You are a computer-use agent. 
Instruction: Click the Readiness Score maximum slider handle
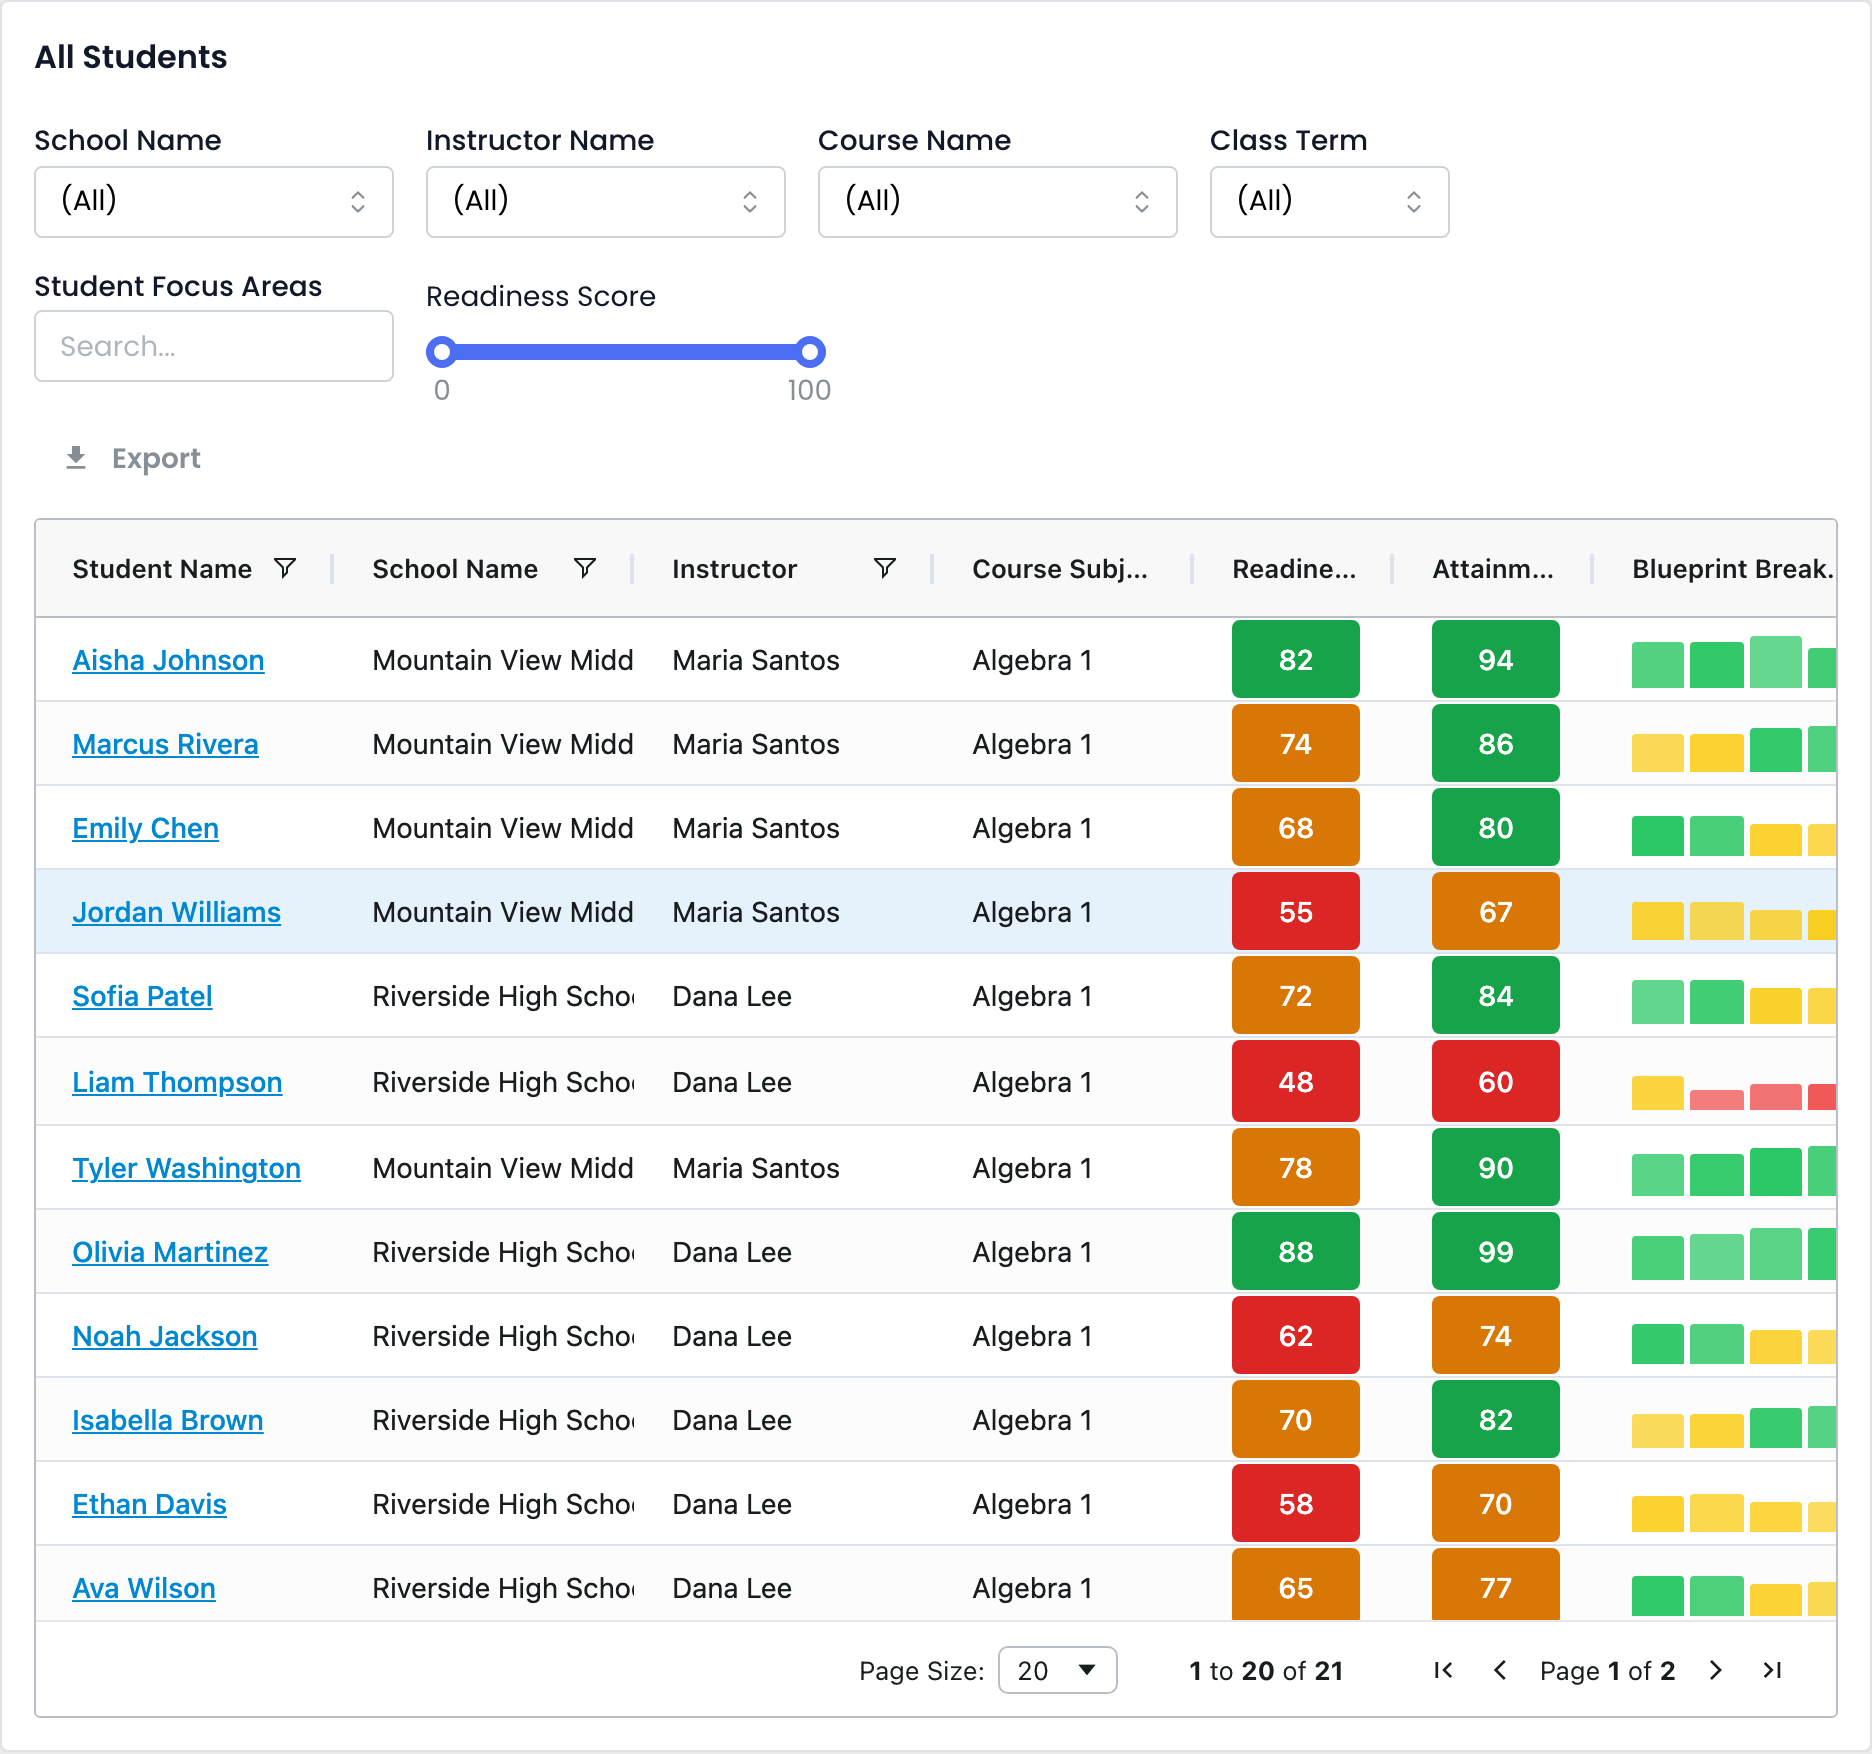click(810, 352)
